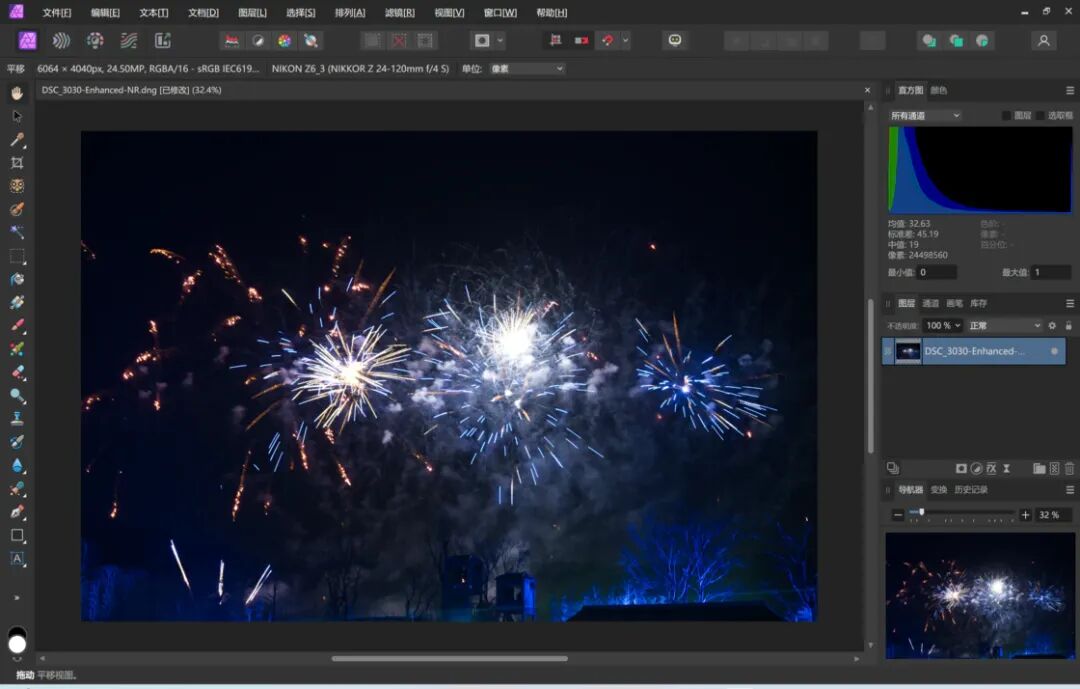Click the navigator zoom-out minus button
The image size is (1080, 689).
click(897, 515)
